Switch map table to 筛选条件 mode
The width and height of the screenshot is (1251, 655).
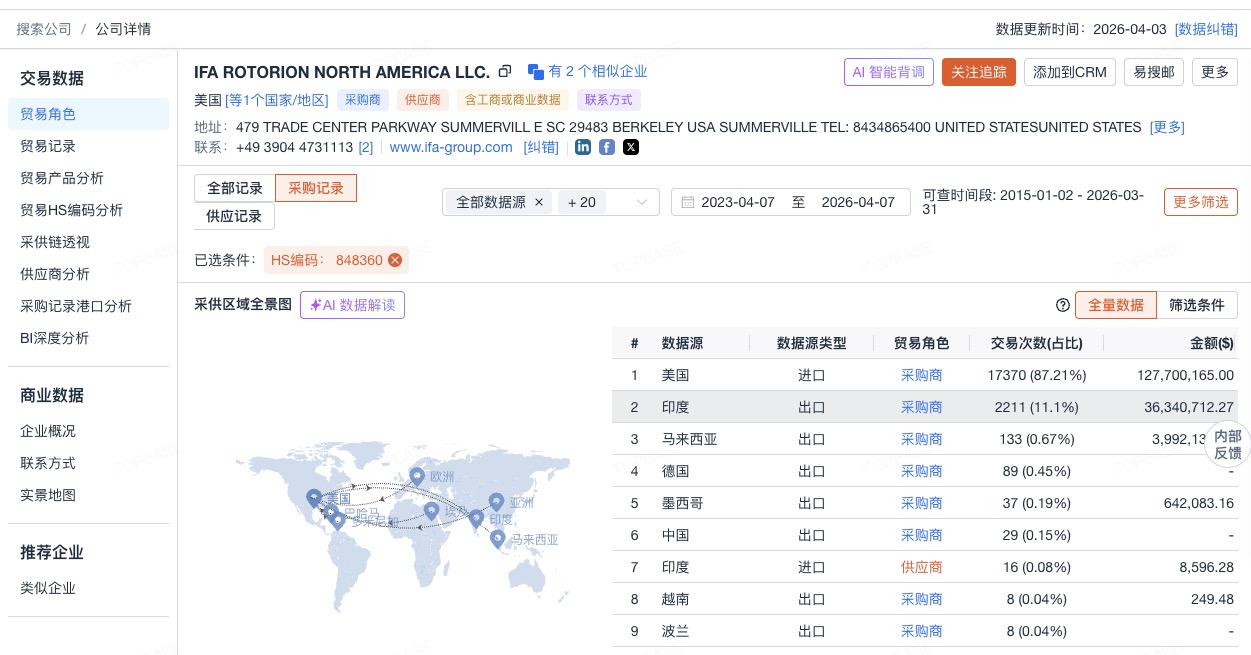tap(1197, 305)
